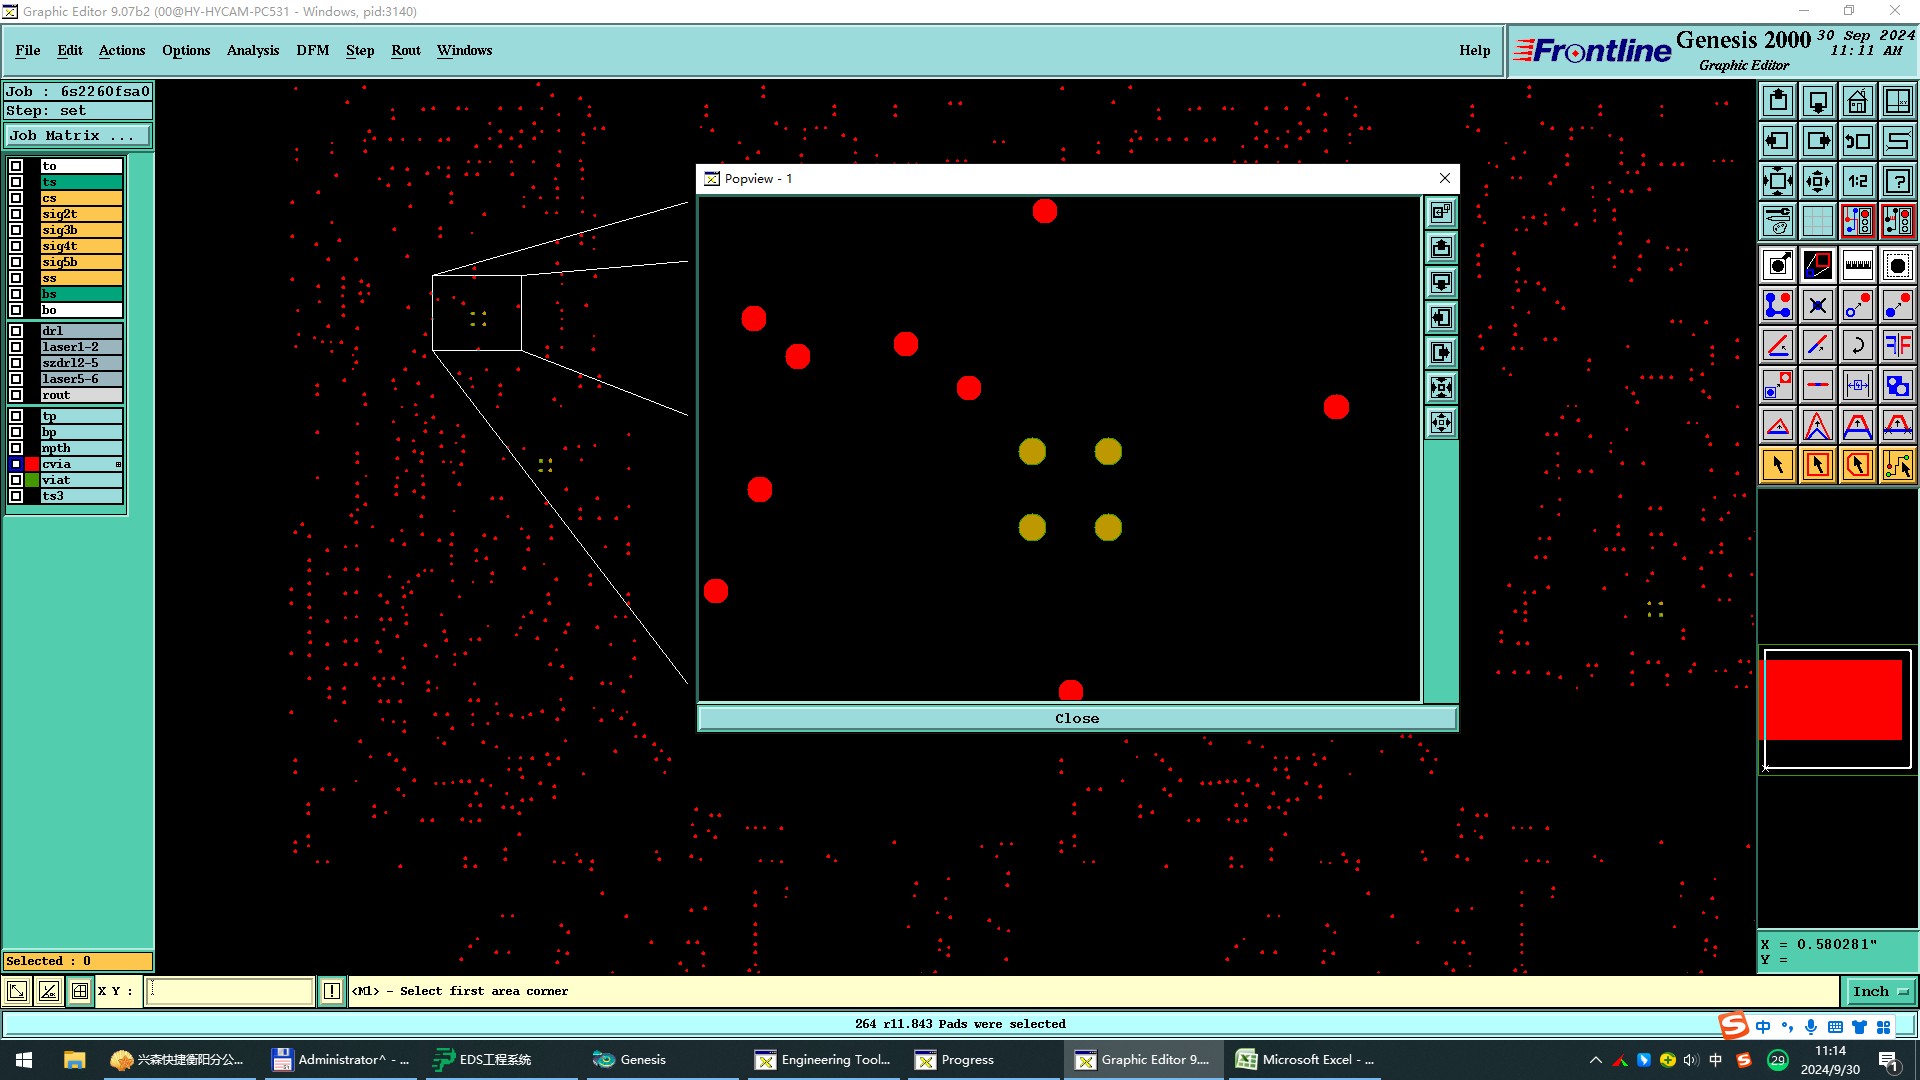Click the Close button in Popview
This screenshot has height=1080, width=1920.
[1077, 718]
